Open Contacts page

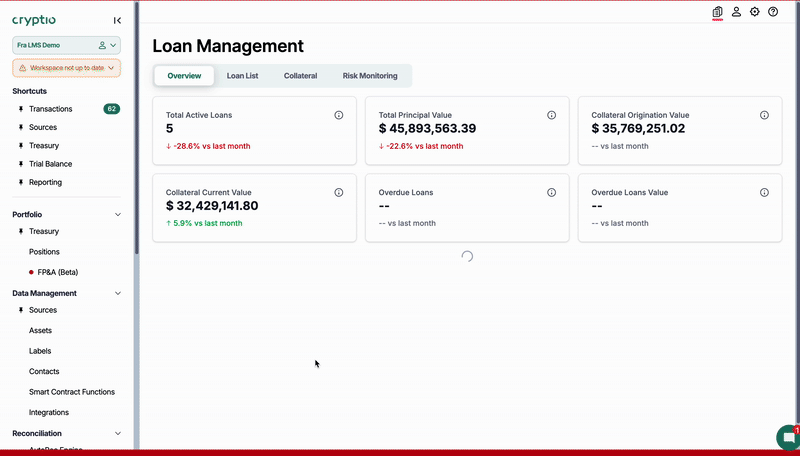pos(44,371)
